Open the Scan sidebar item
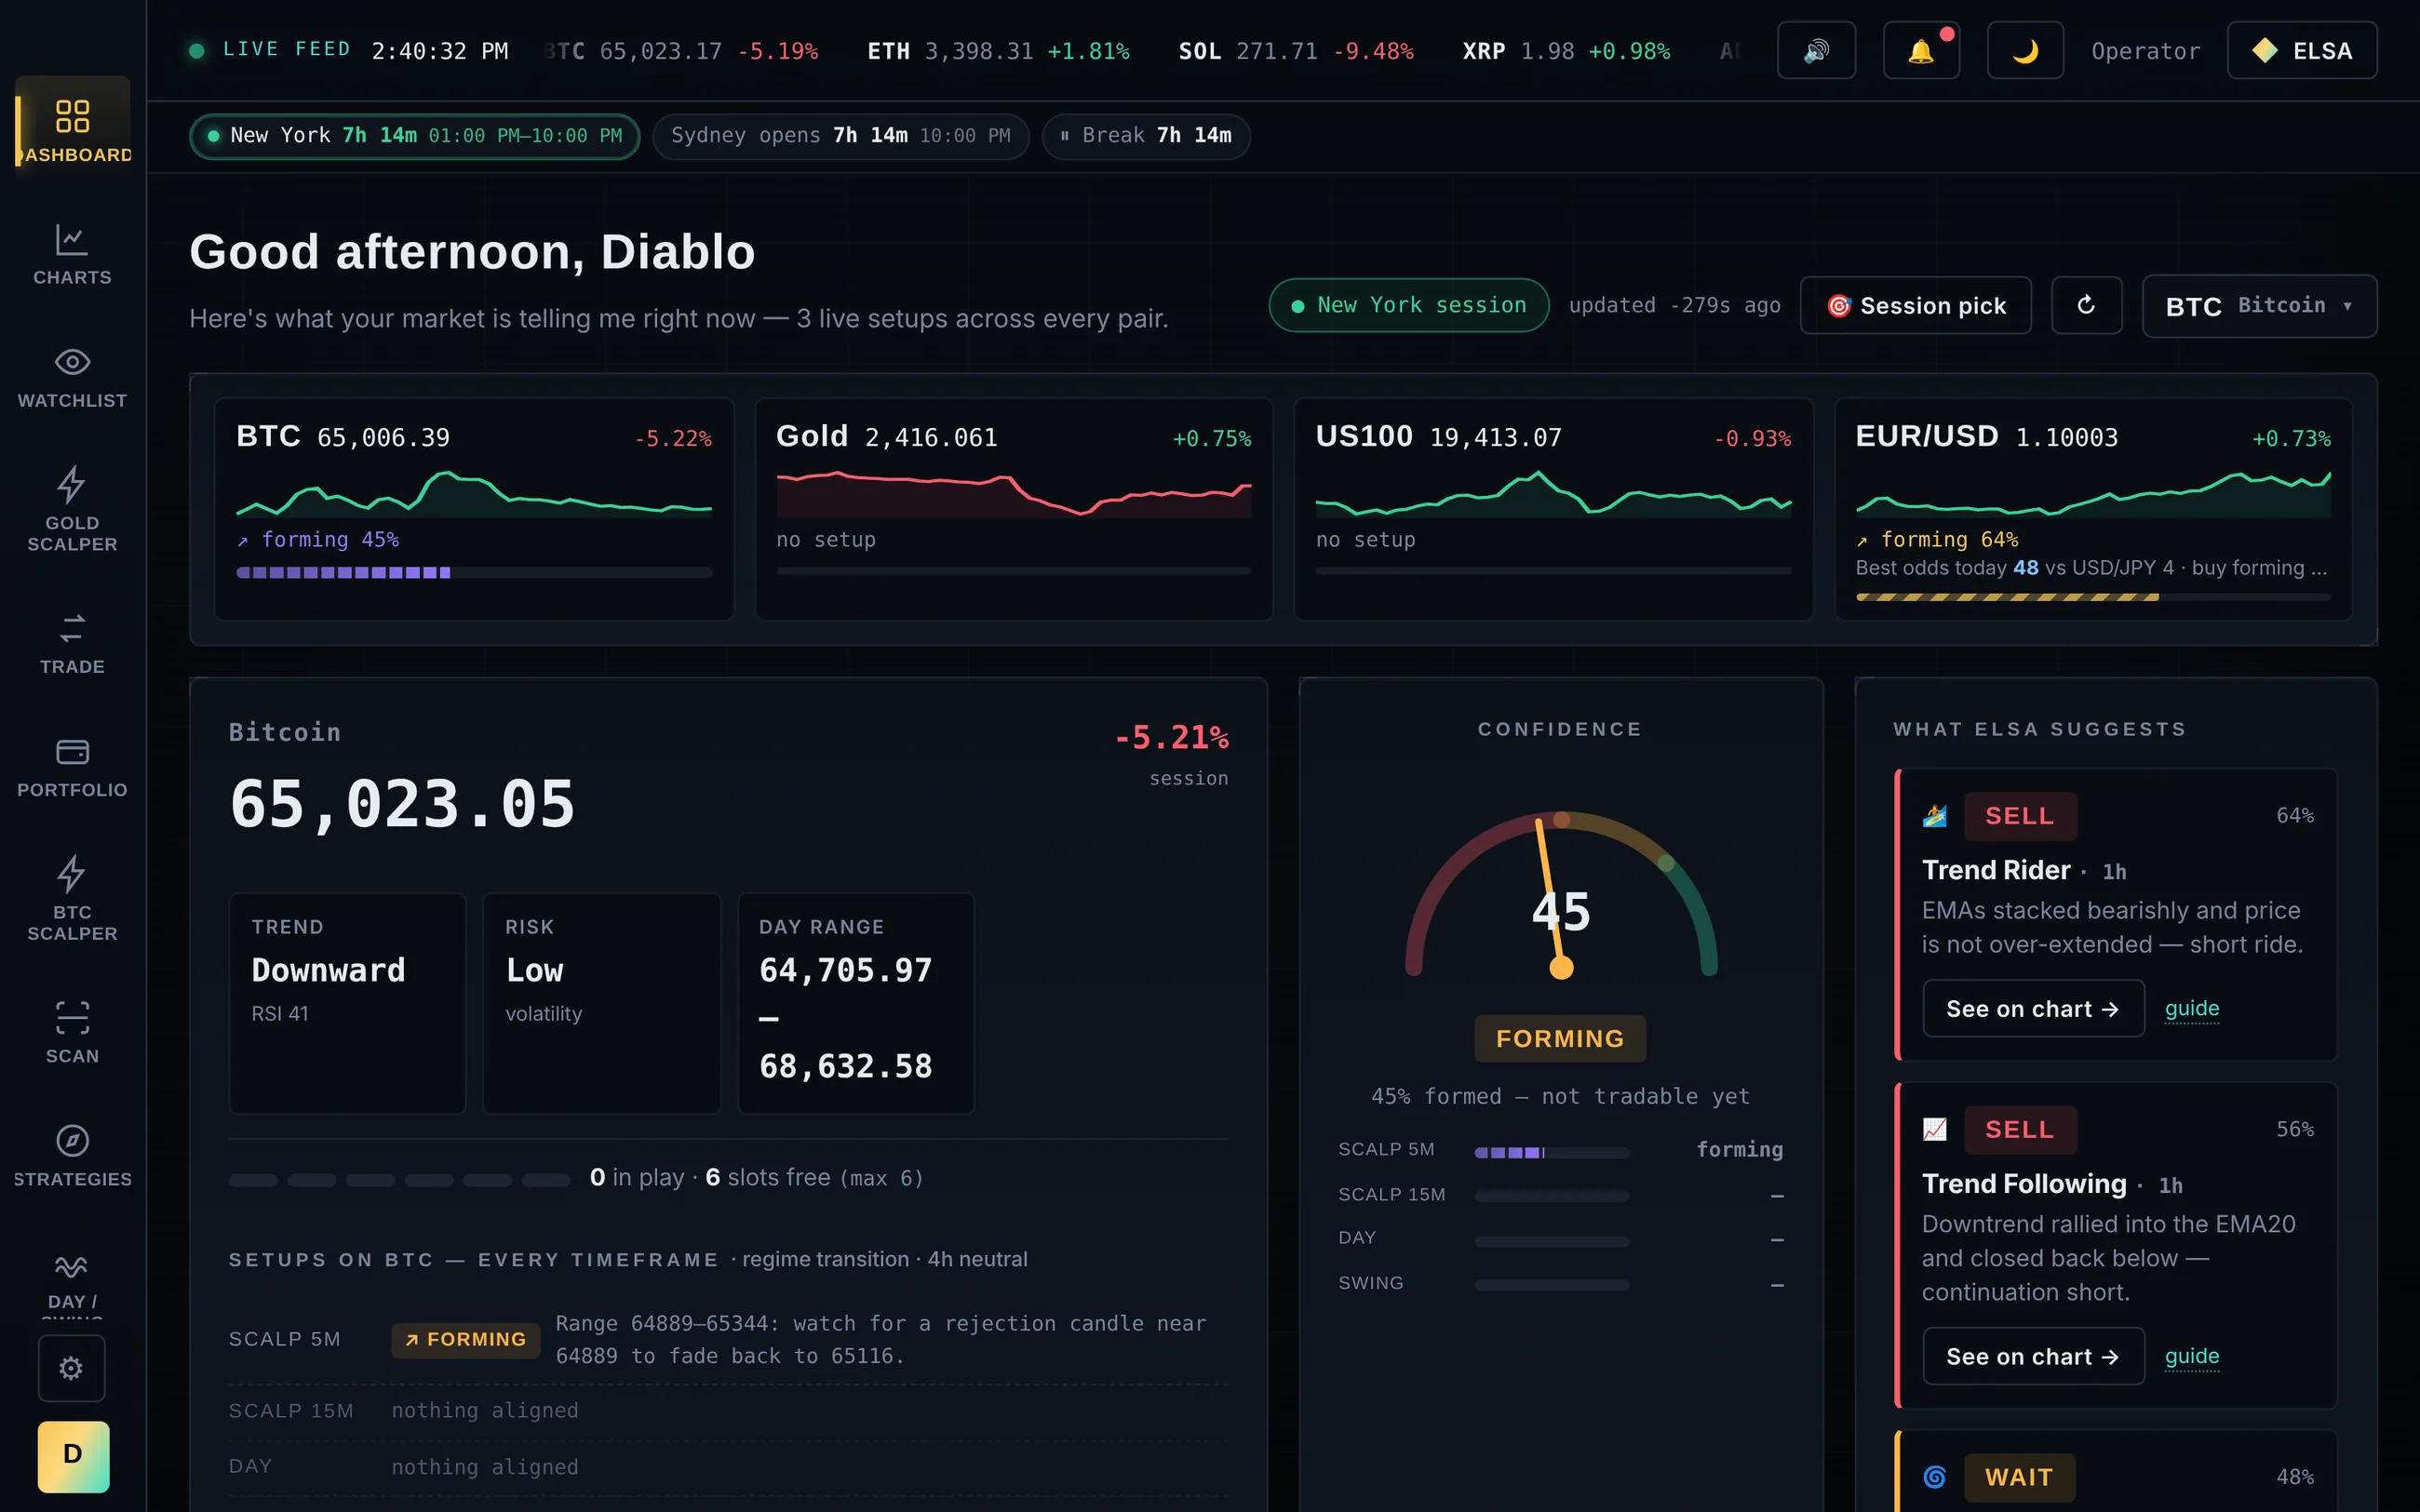2420x1512 pixels. tap(72, 1033)
